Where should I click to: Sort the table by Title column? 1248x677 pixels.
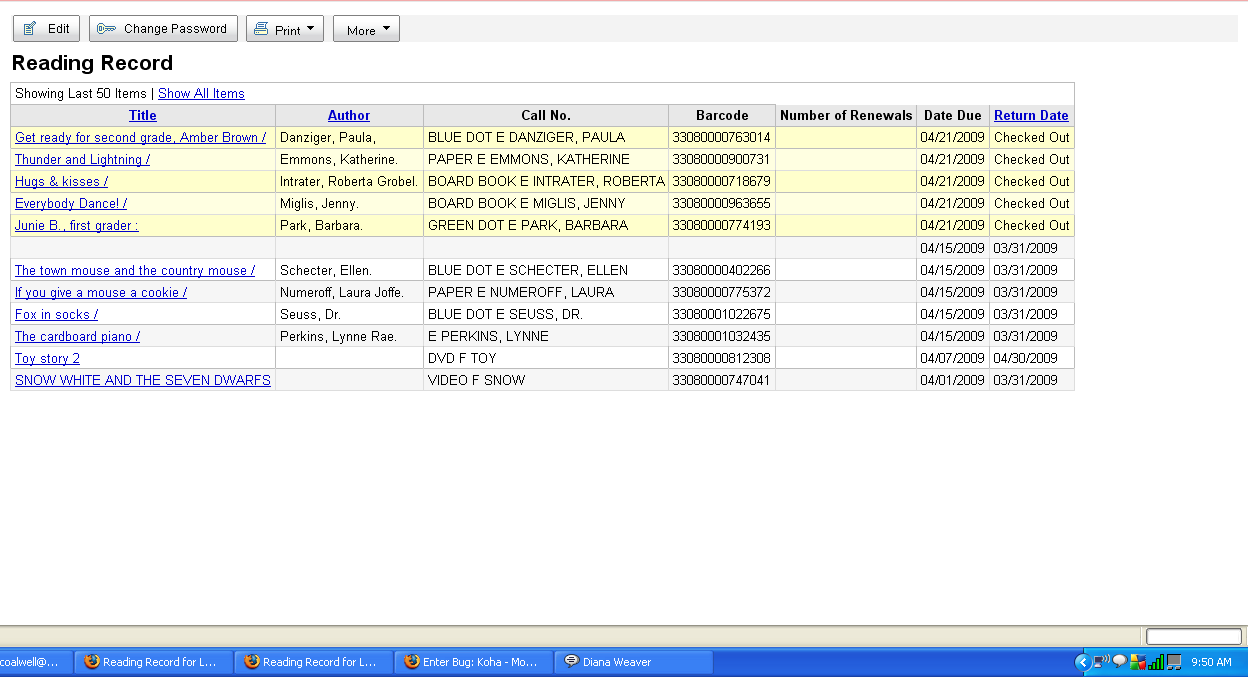coord(143,116)
